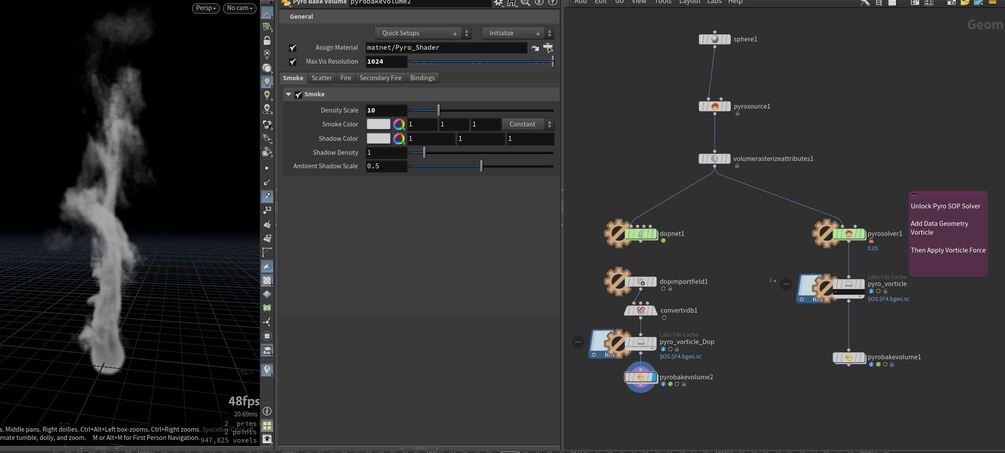1005x453 pixels.
Task: Select the dopimportfield1 node
Action: (640, 281)
